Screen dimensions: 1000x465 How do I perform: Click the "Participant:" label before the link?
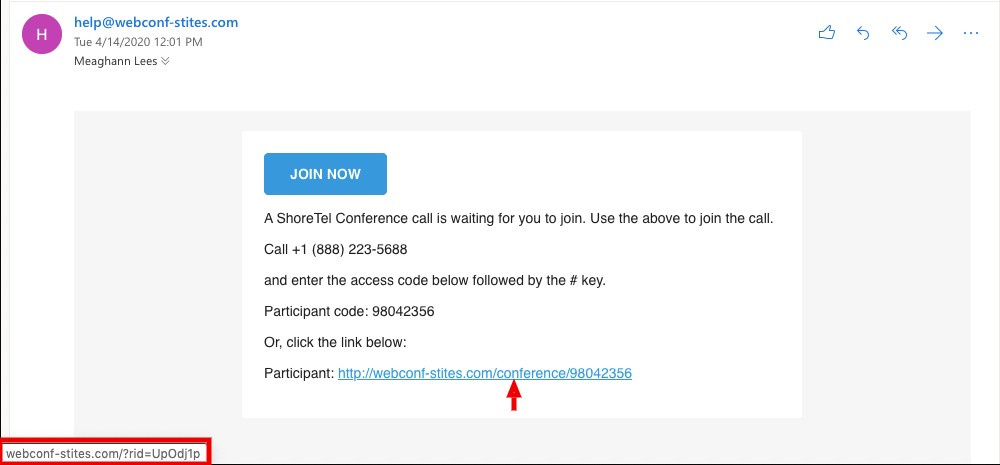coord(298,373)
